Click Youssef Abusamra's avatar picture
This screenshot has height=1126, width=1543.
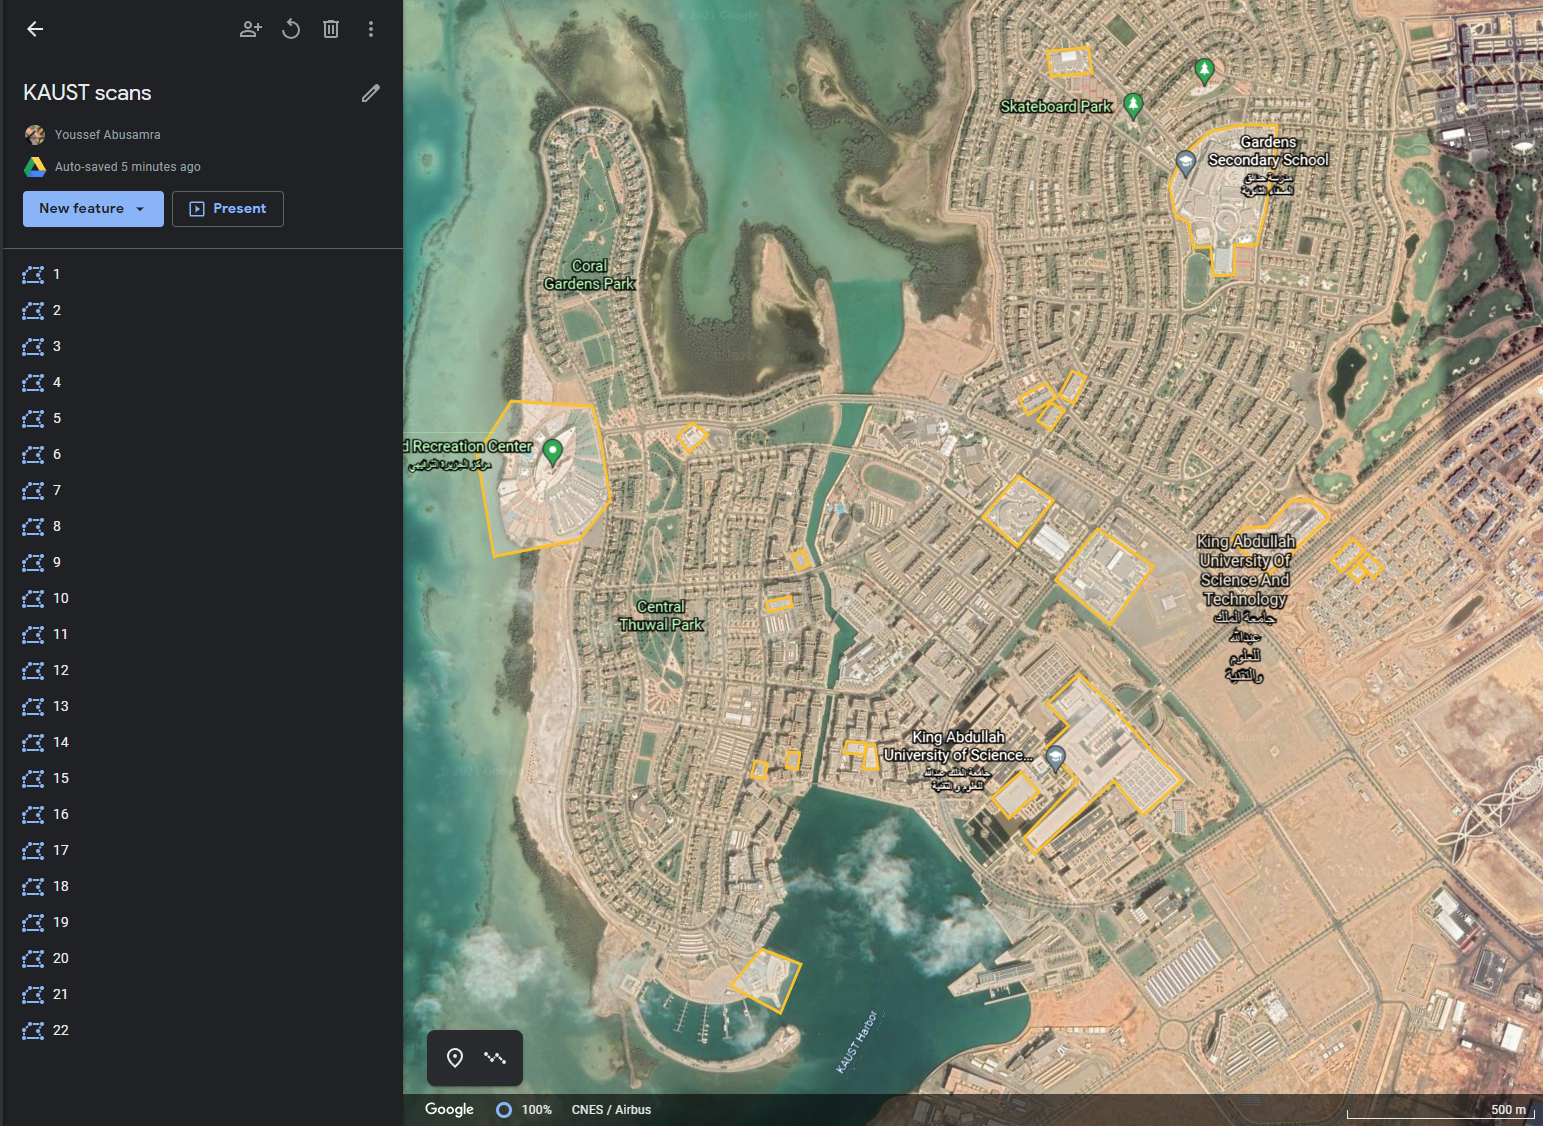click(x=35, y=135)
